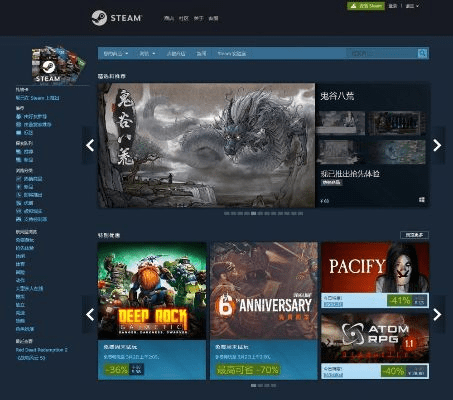The image size is (453, 400).
Task: Click the 鬼谷八荒 title in the featured panel
Action: [337, 96]
